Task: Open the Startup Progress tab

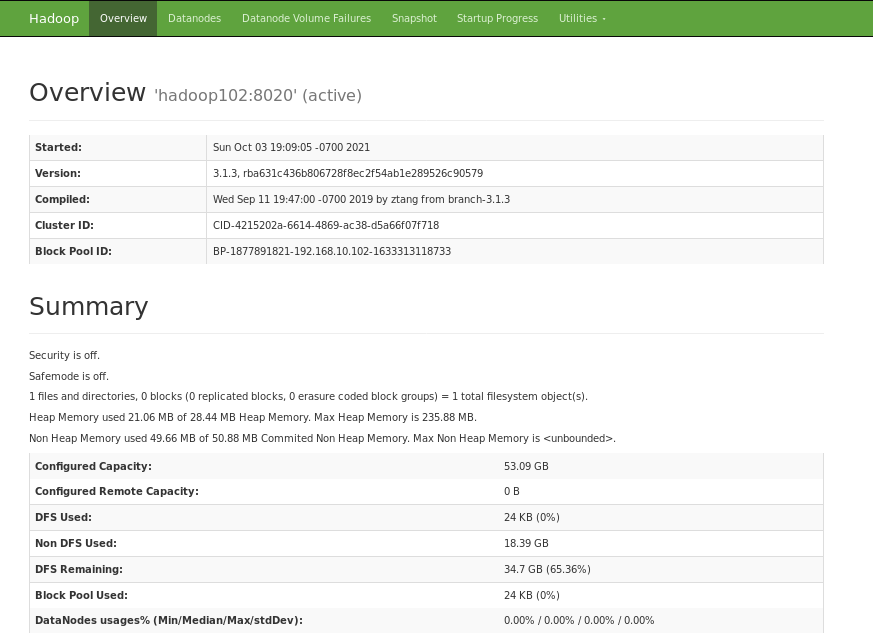Action: (x=497, y=18)
